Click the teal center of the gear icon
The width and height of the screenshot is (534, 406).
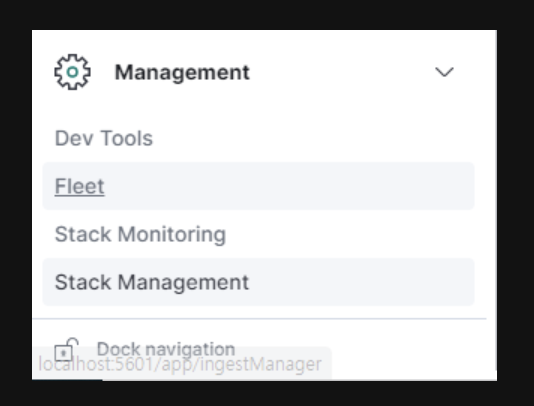72,72
